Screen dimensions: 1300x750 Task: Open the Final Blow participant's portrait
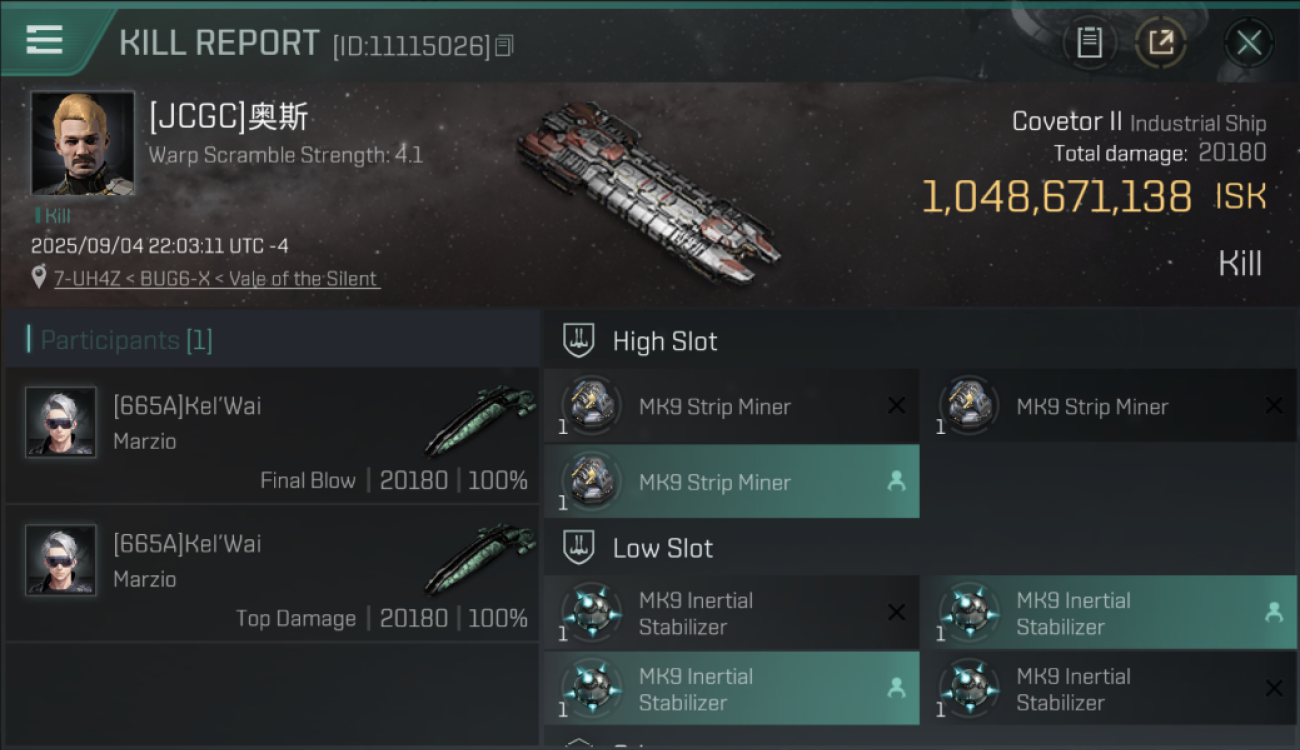(61, 422)
